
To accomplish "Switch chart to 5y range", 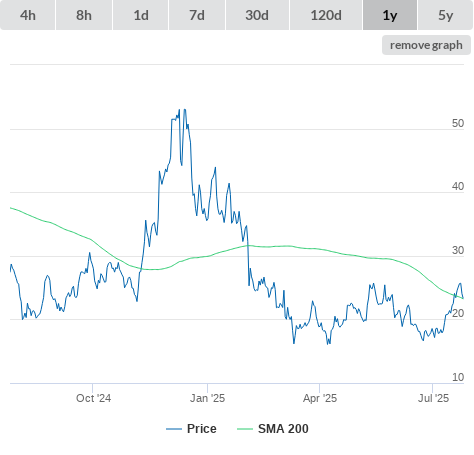I will 446,15.
